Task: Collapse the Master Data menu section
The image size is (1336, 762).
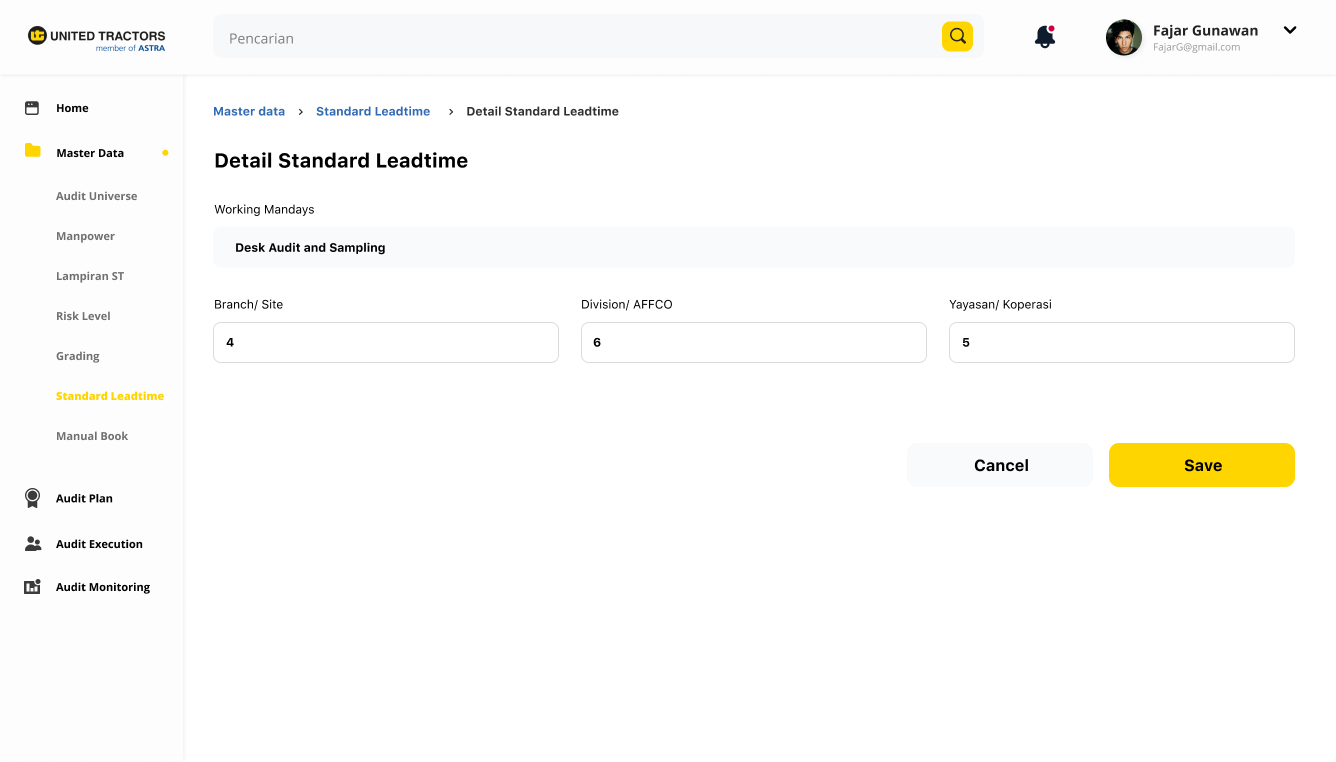Action: pyautogui.click(x=90, y=153)
